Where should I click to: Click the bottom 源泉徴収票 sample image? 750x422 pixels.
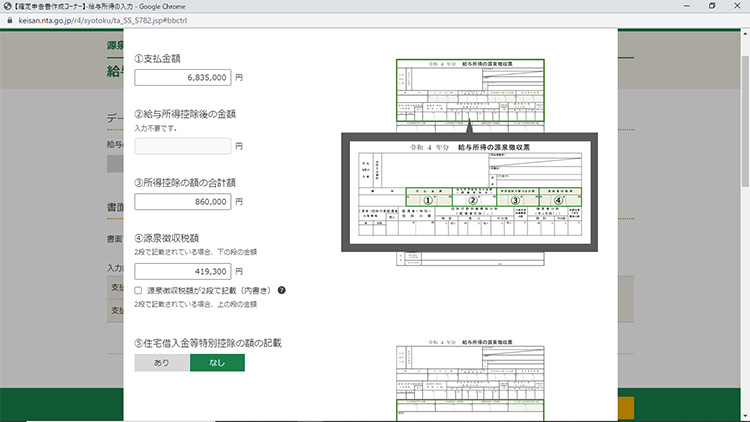[x=470, y=380]
